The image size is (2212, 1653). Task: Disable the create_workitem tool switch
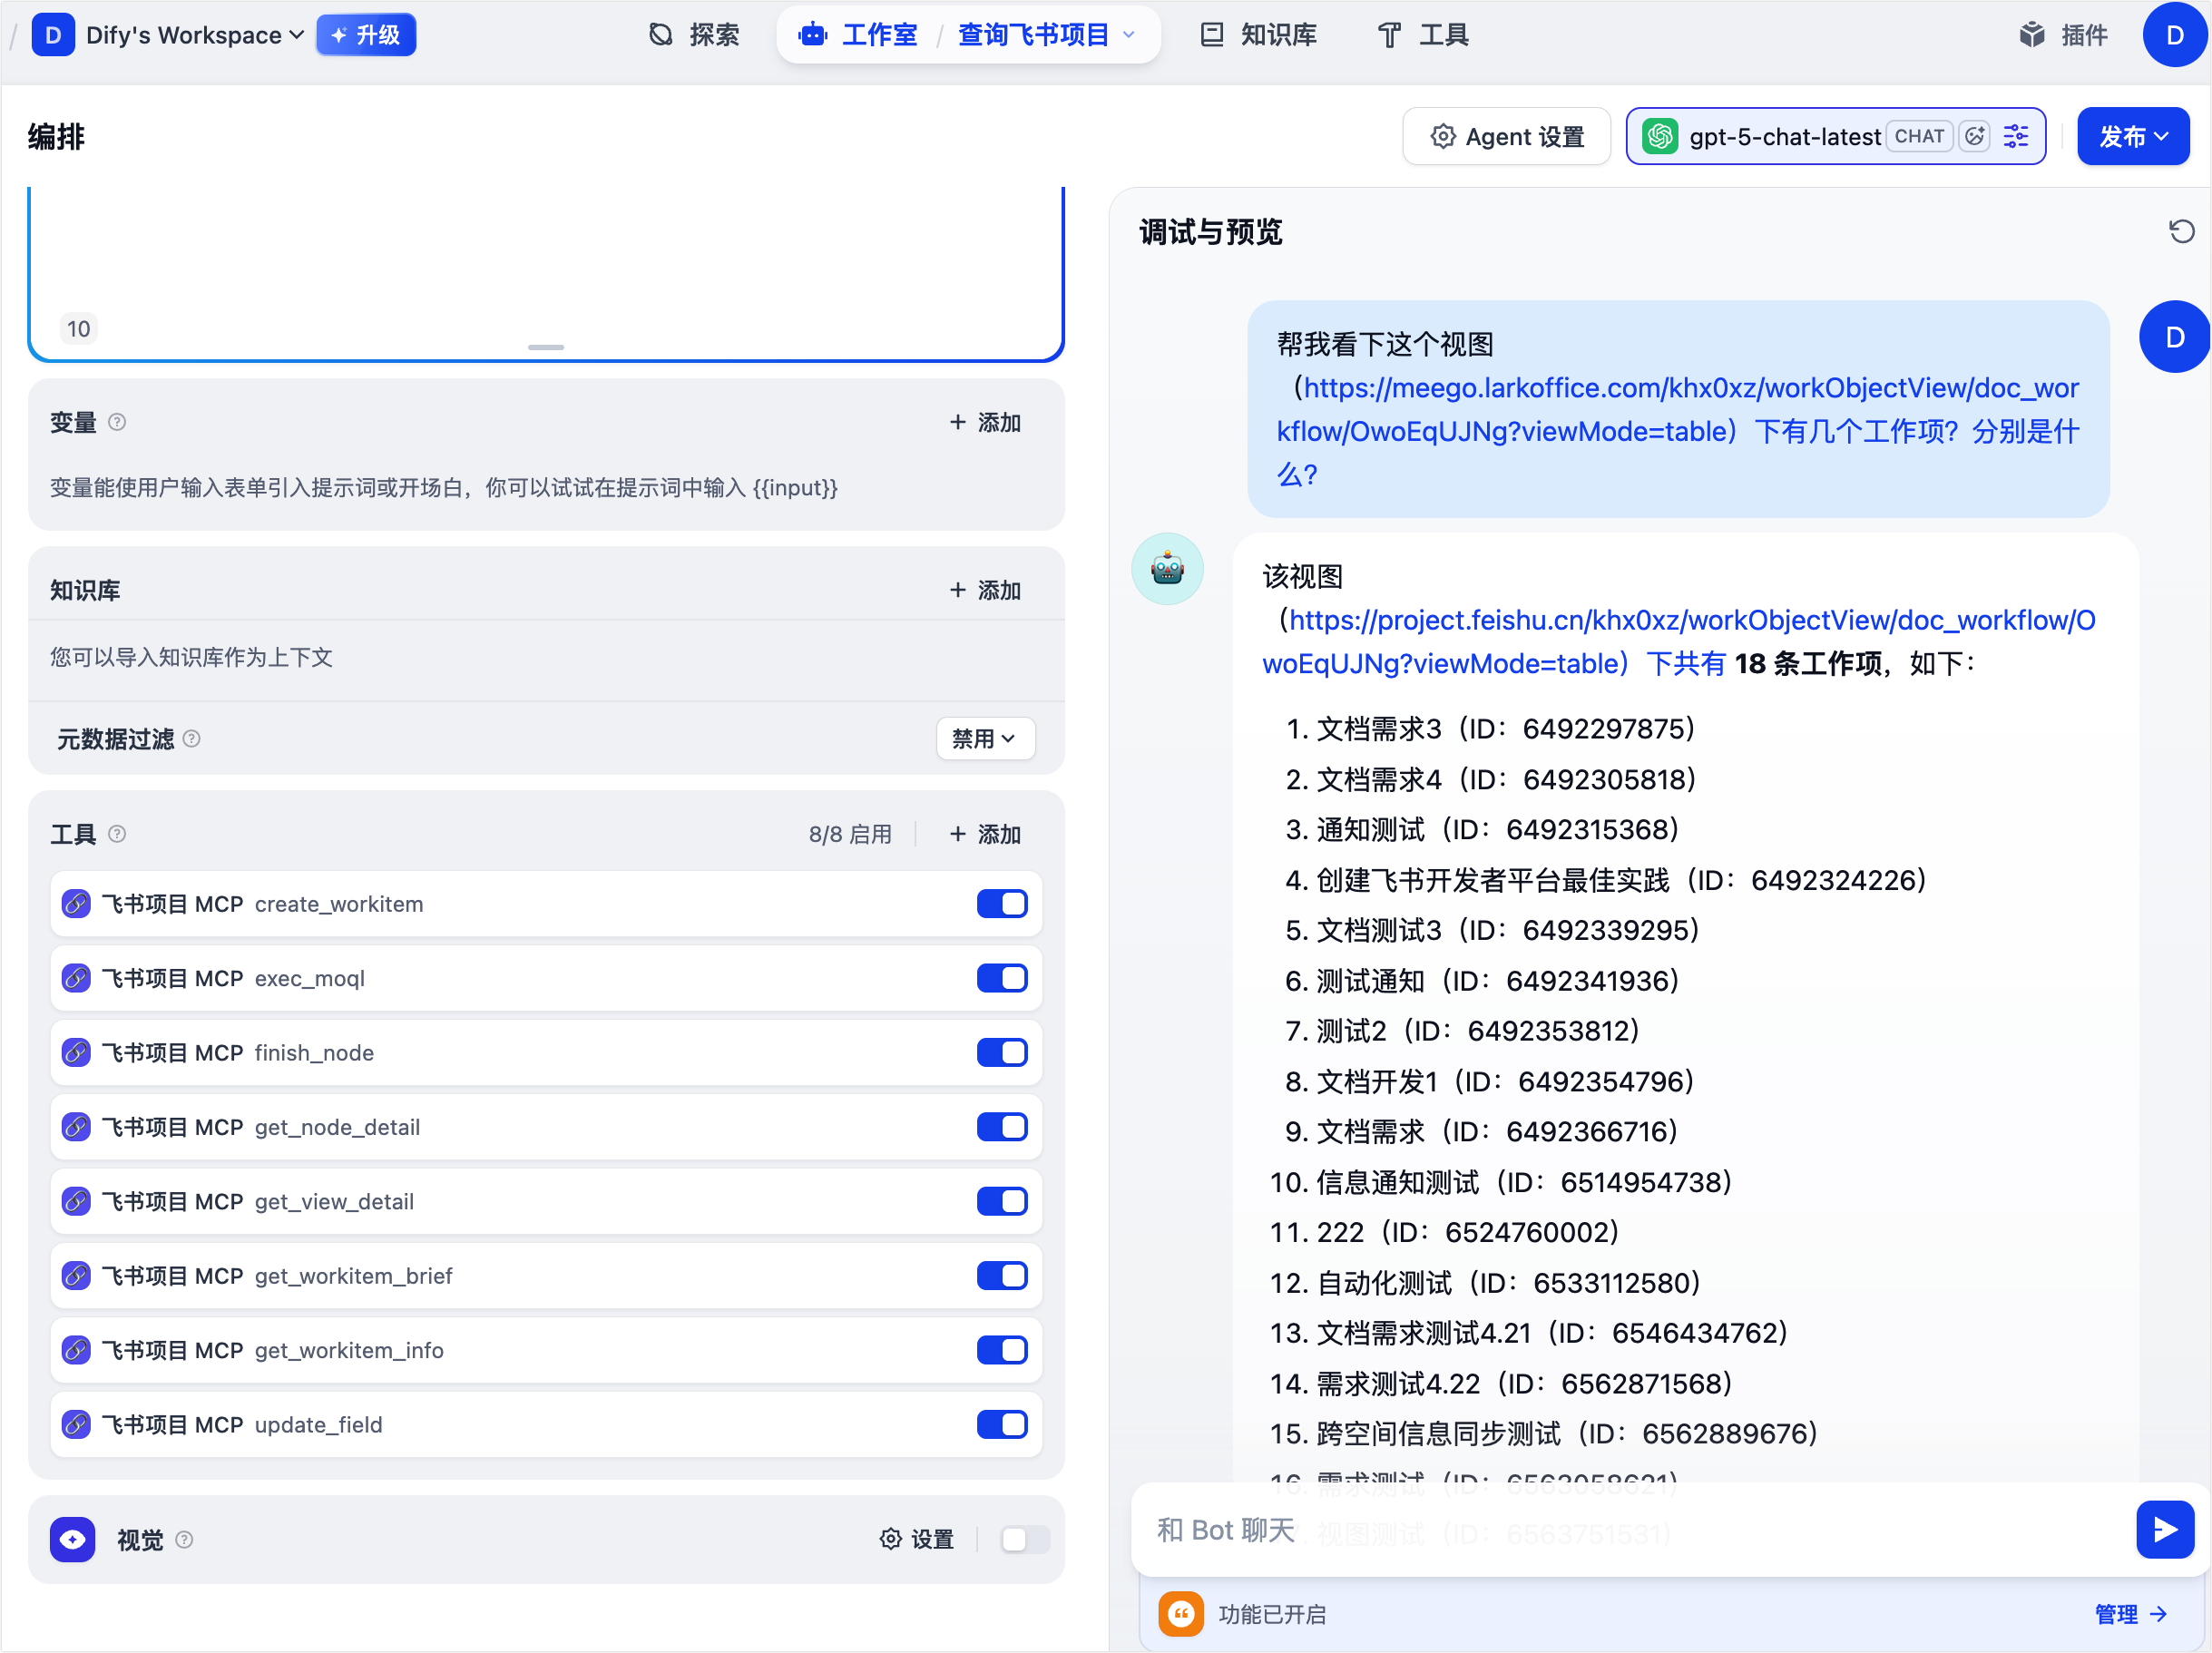1002,904
